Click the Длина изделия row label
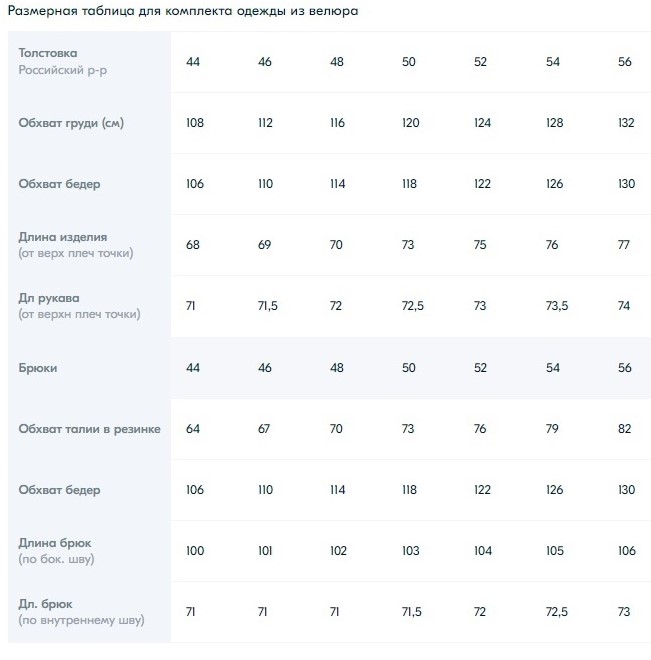Viewport: 651px width, 660px height. coord(76,245)
